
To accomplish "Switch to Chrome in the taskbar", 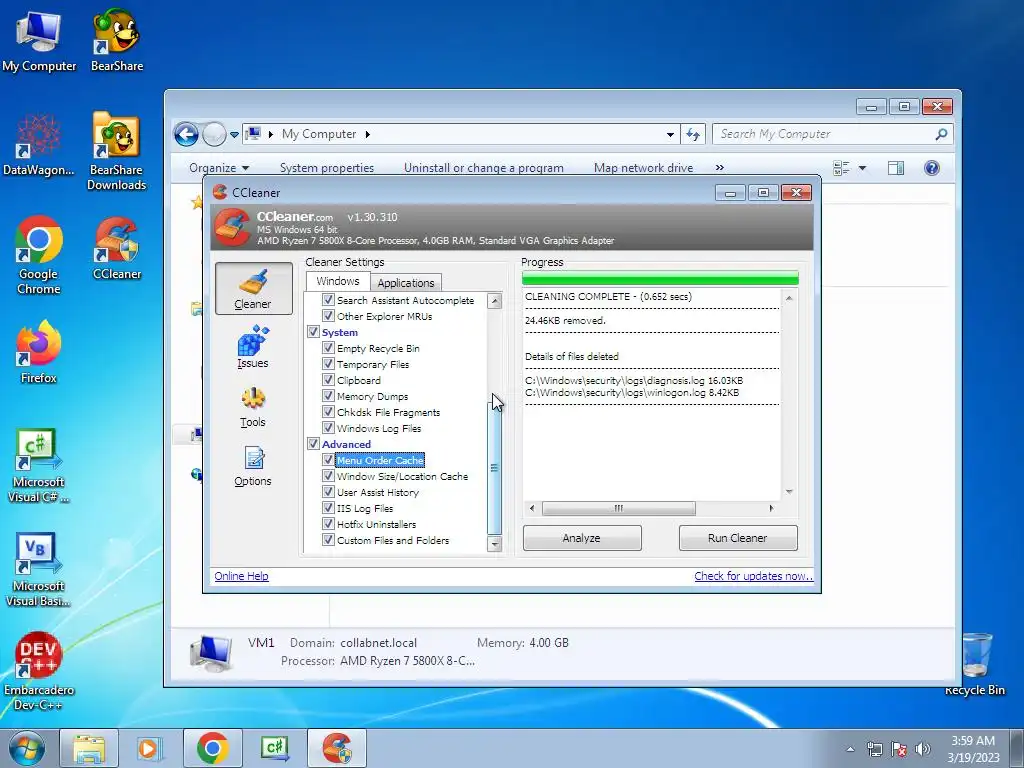I will click(213, 748).
